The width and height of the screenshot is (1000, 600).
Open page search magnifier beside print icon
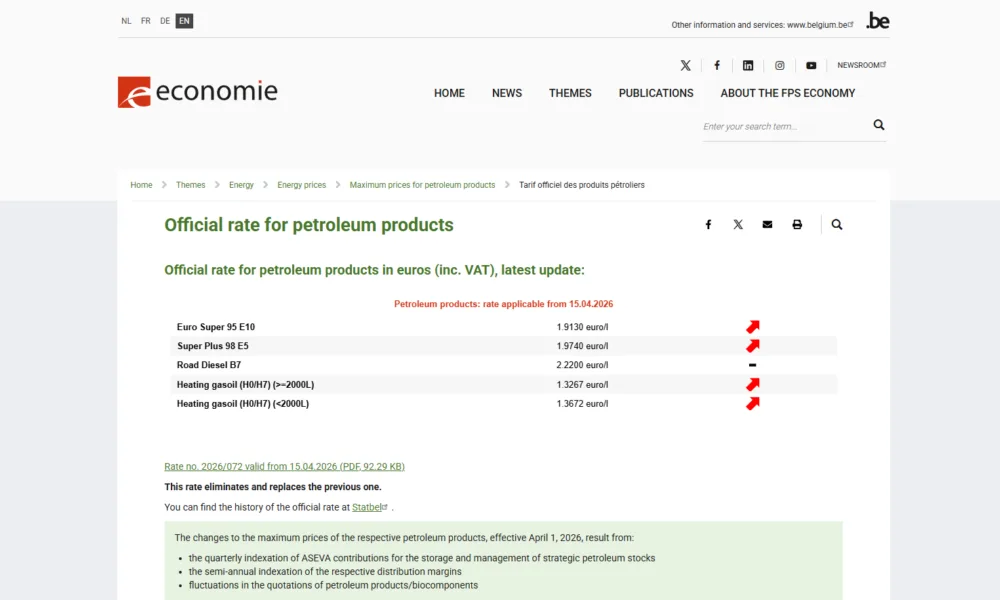(837, 225)
